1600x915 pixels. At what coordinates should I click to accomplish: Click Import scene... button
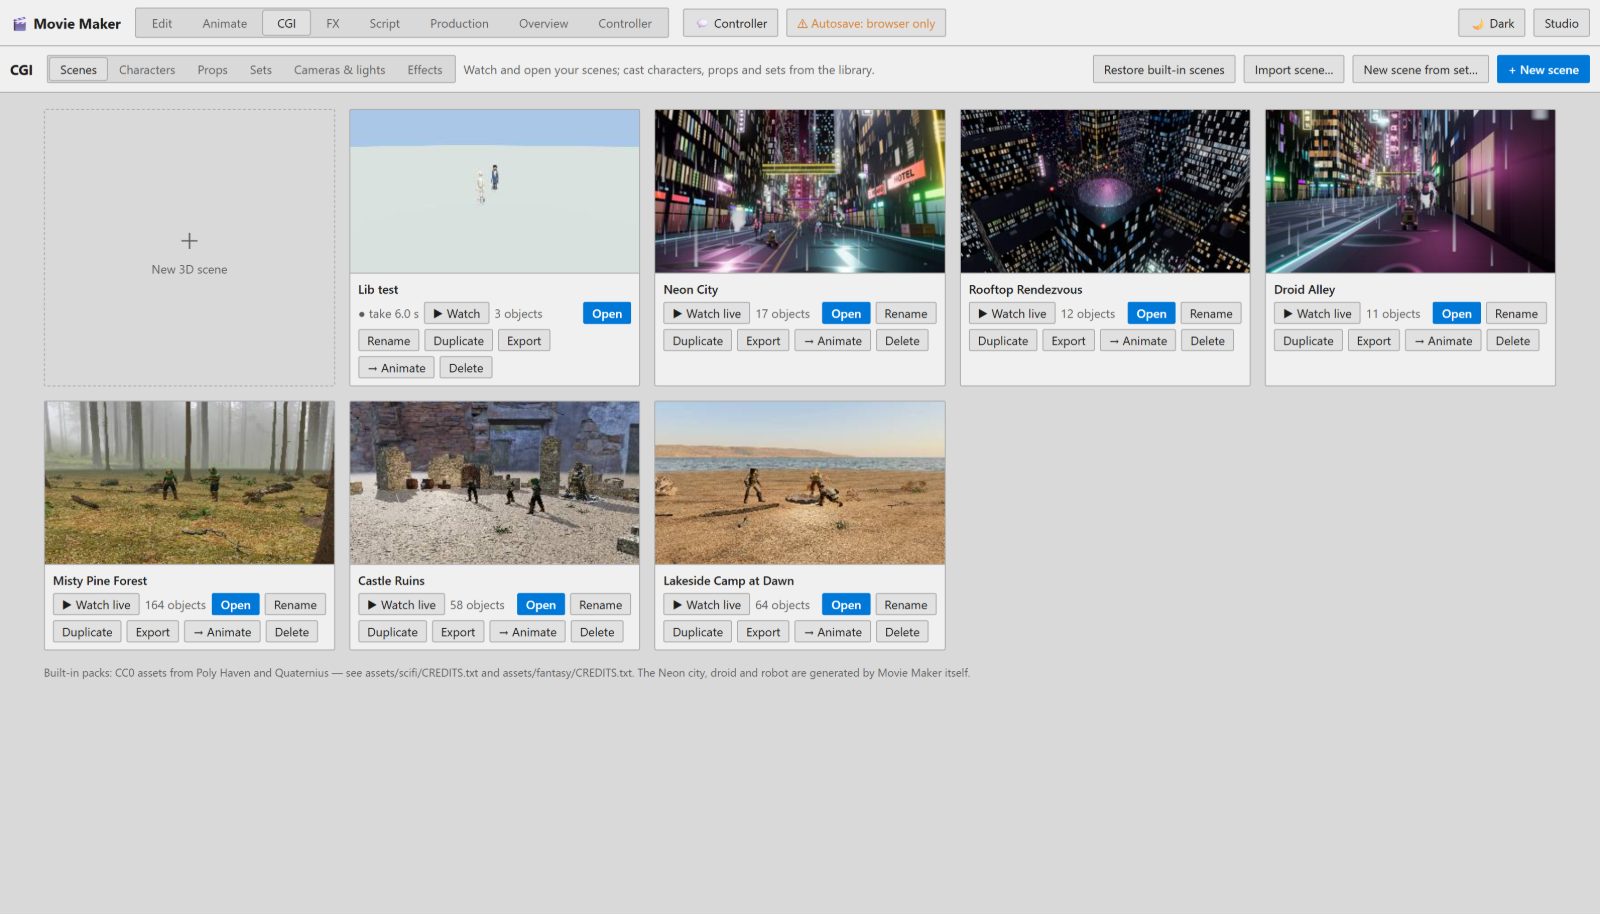(x=1294, y=70)
